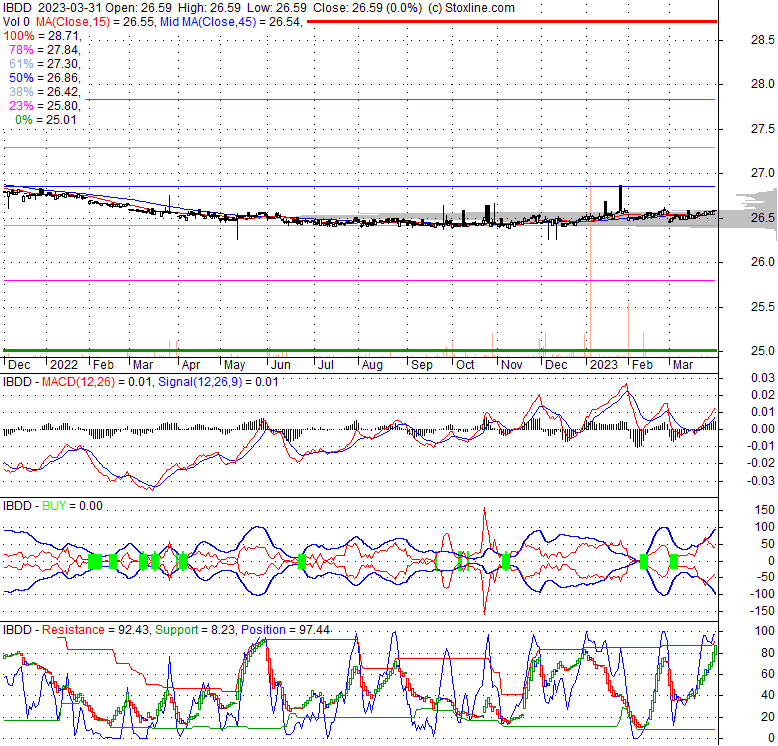Select the Mid MA(Close,45) = 26.54 legend
The height and width of the screenshot is (746, 778).
pyautogui.click(x=230, y=22)
